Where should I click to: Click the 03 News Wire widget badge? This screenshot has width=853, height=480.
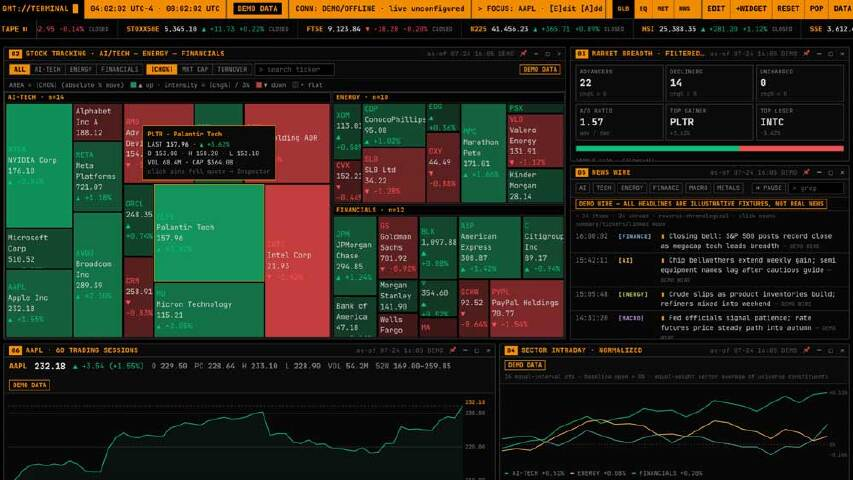pos(582,173)
